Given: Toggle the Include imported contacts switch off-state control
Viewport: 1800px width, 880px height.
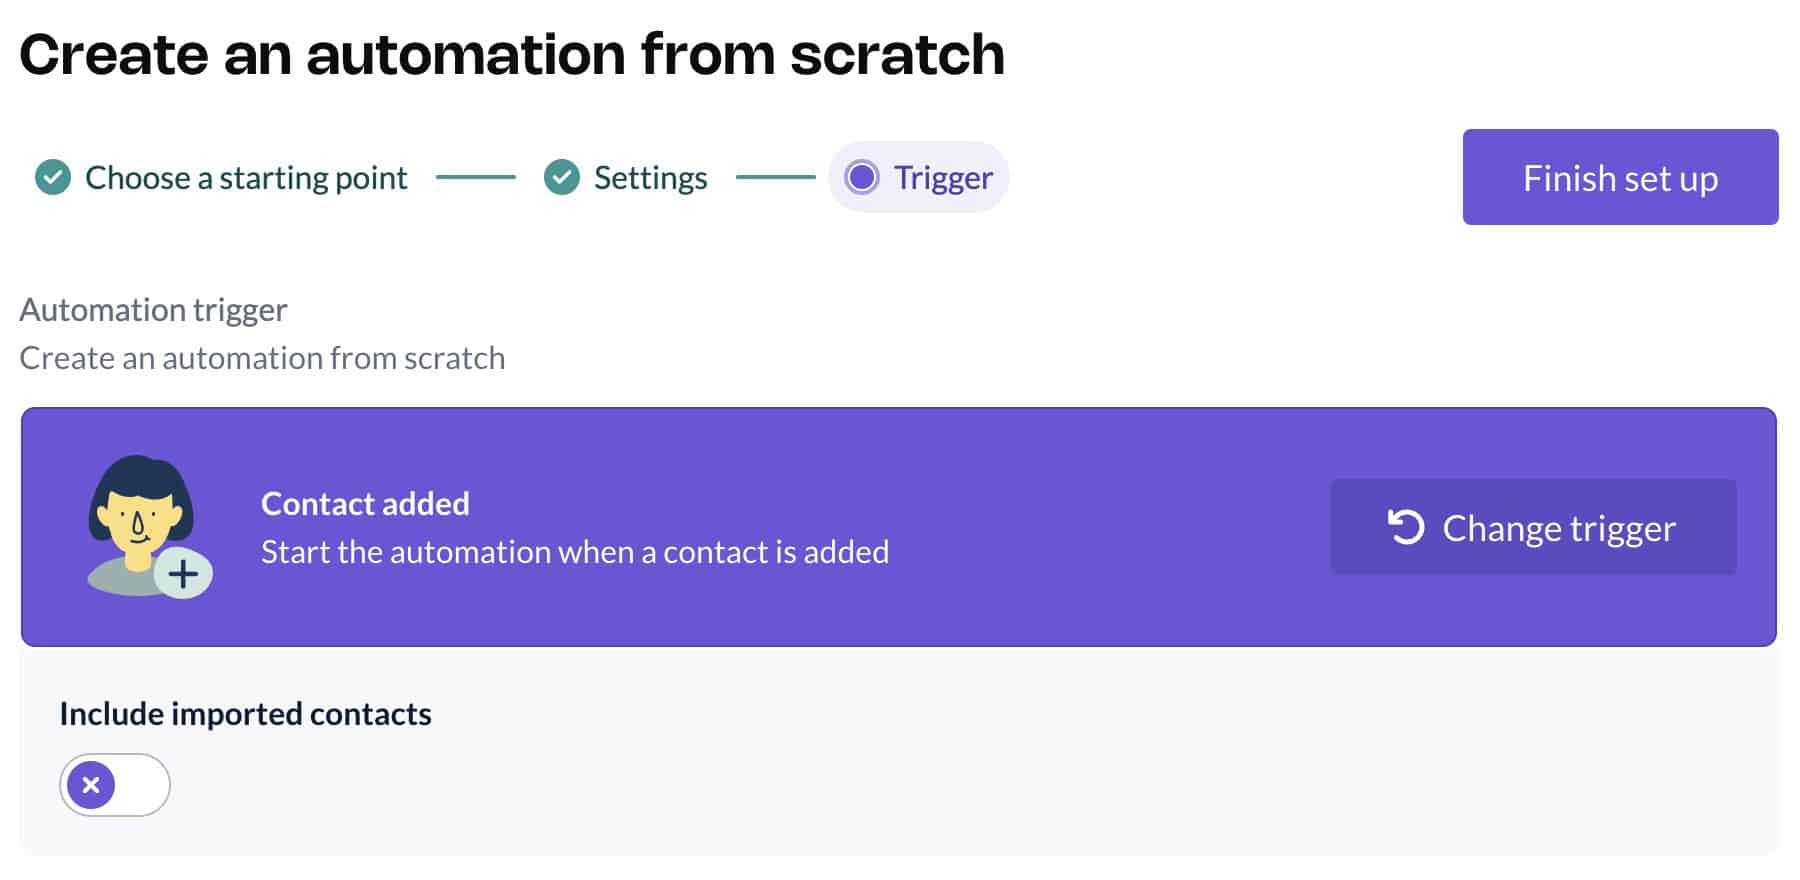Looking at the screenshot, I should pyautogui.click(x=114, y=785).
